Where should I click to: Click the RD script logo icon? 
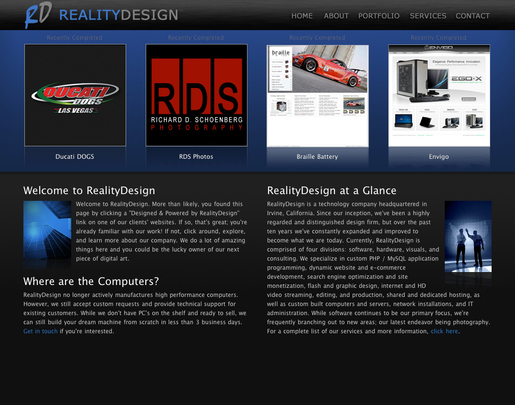click(38, 15)
